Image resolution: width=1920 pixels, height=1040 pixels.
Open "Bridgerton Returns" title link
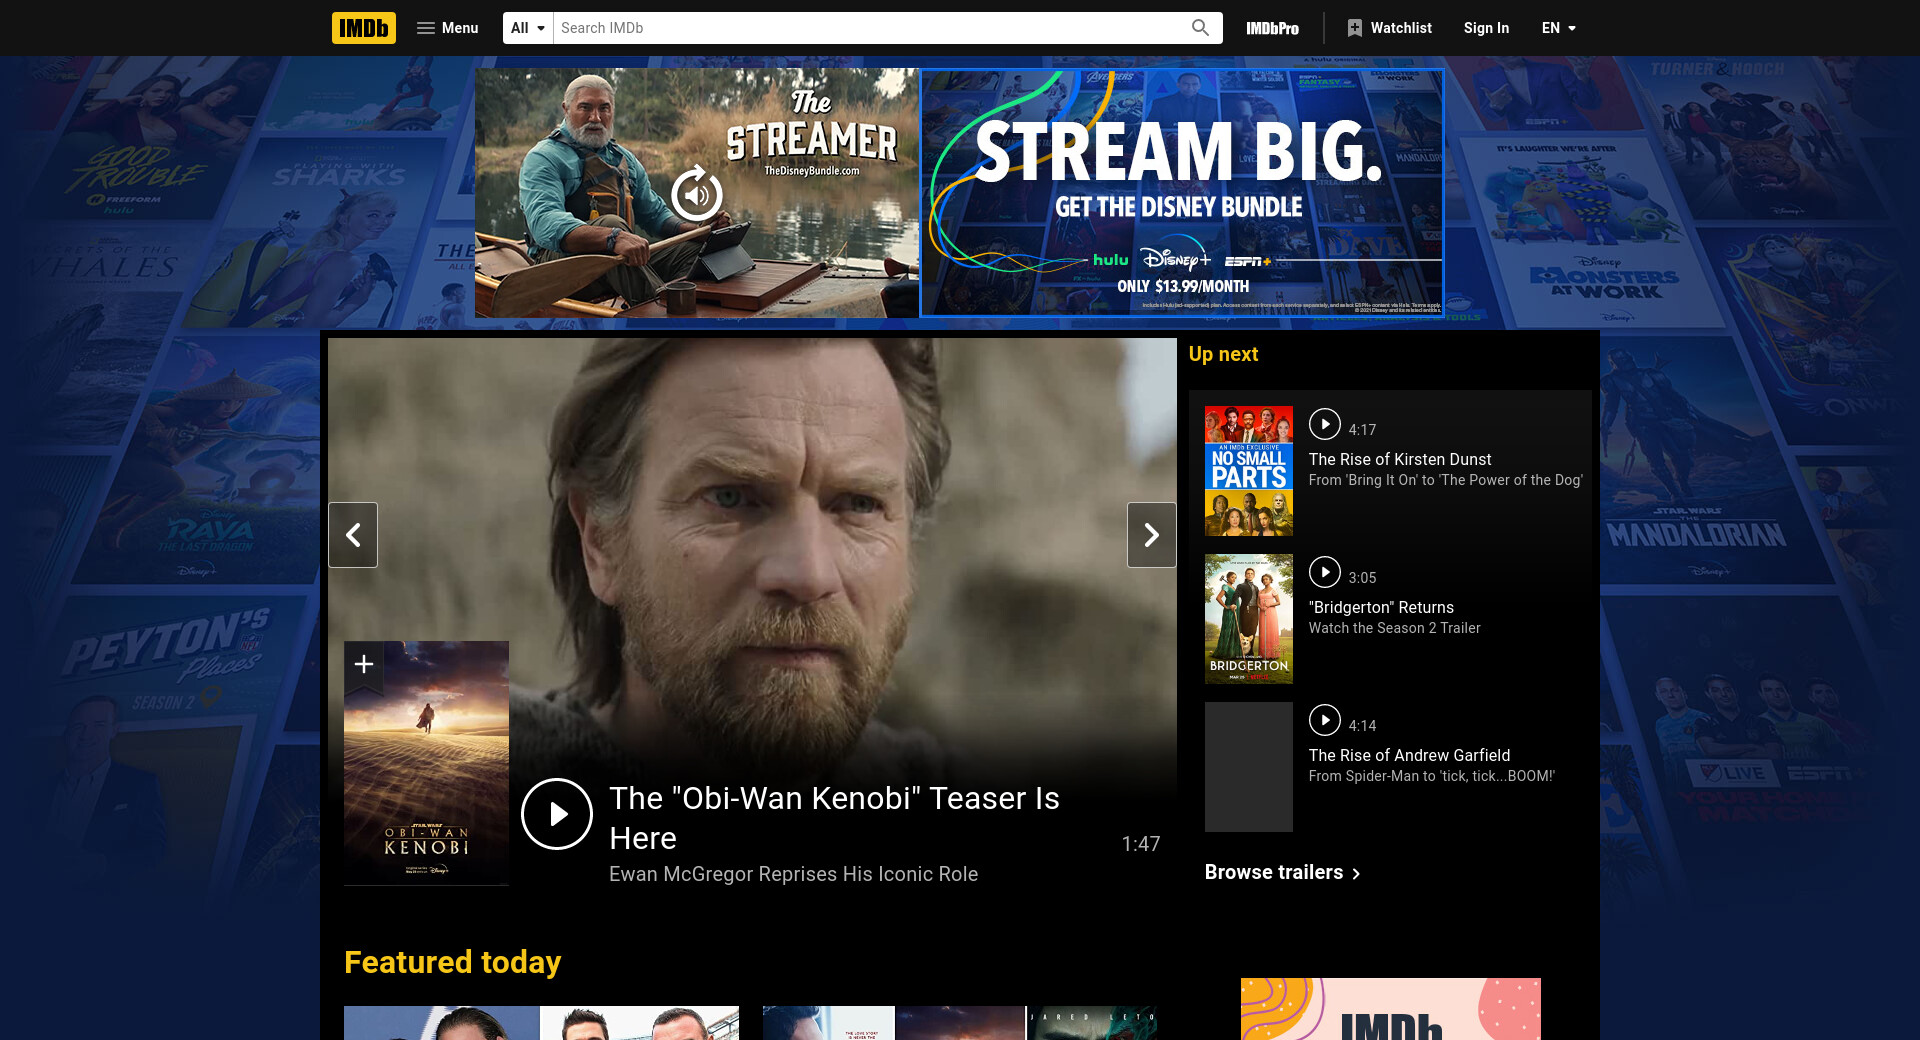pyautogui.click(x=1381, y=607)
